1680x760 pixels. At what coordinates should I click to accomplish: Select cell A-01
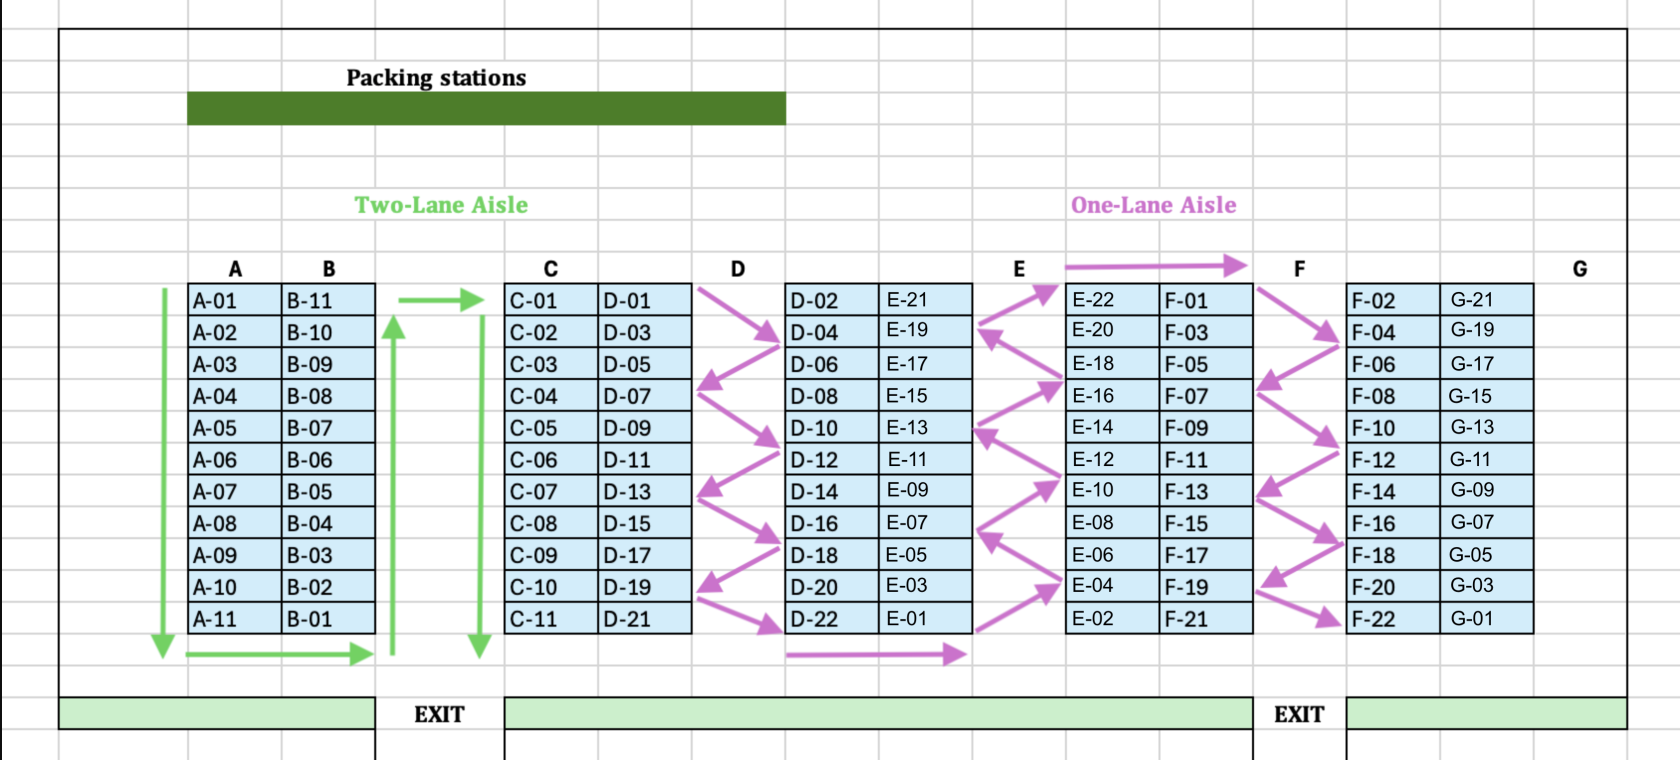(234, 300)
